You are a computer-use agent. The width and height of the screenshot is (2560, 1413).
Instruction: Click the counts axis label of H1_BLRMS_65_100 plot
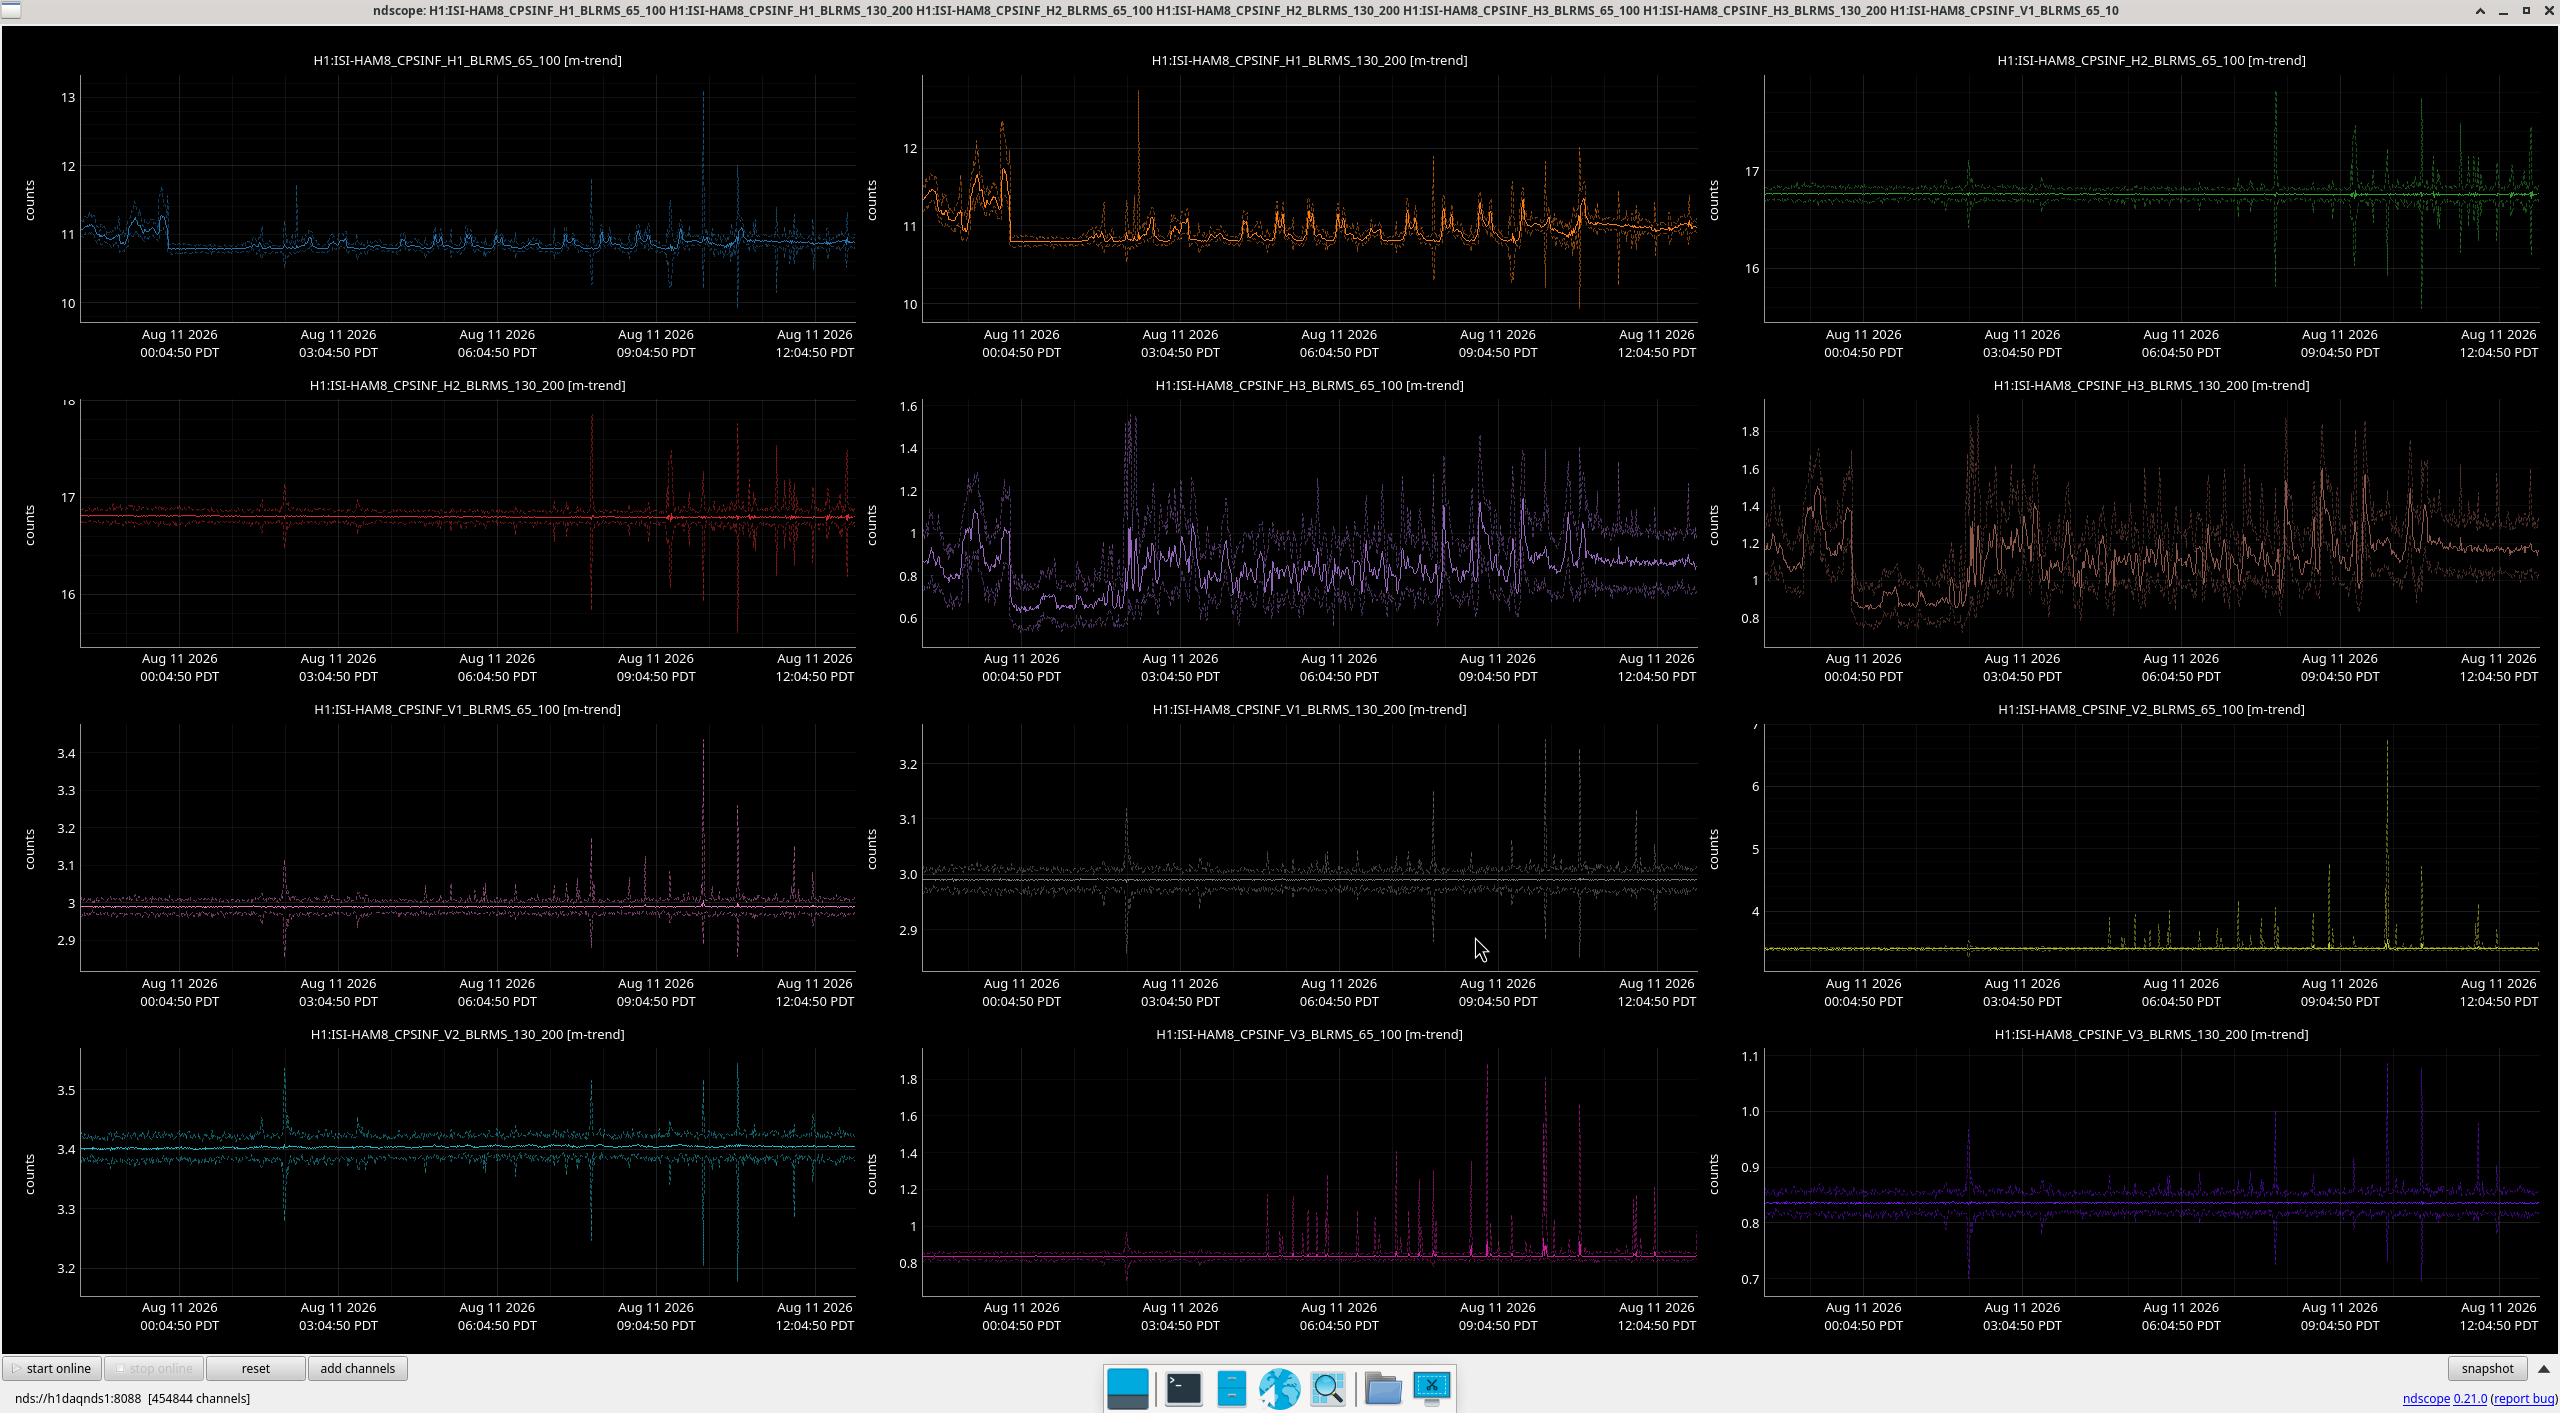30,200
